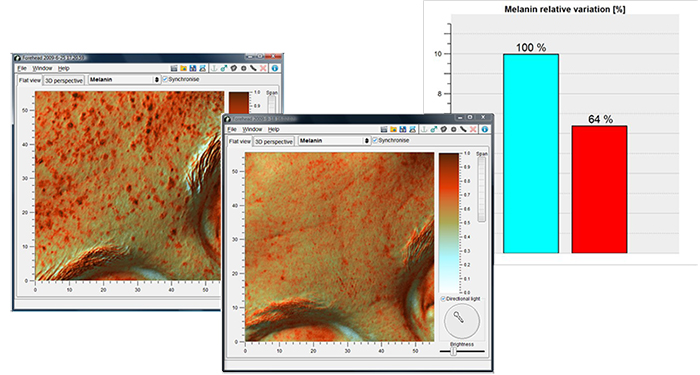700x375 pixels.
Task: Click the open folder icon in rear window
Action: click(x=183, y=68)
